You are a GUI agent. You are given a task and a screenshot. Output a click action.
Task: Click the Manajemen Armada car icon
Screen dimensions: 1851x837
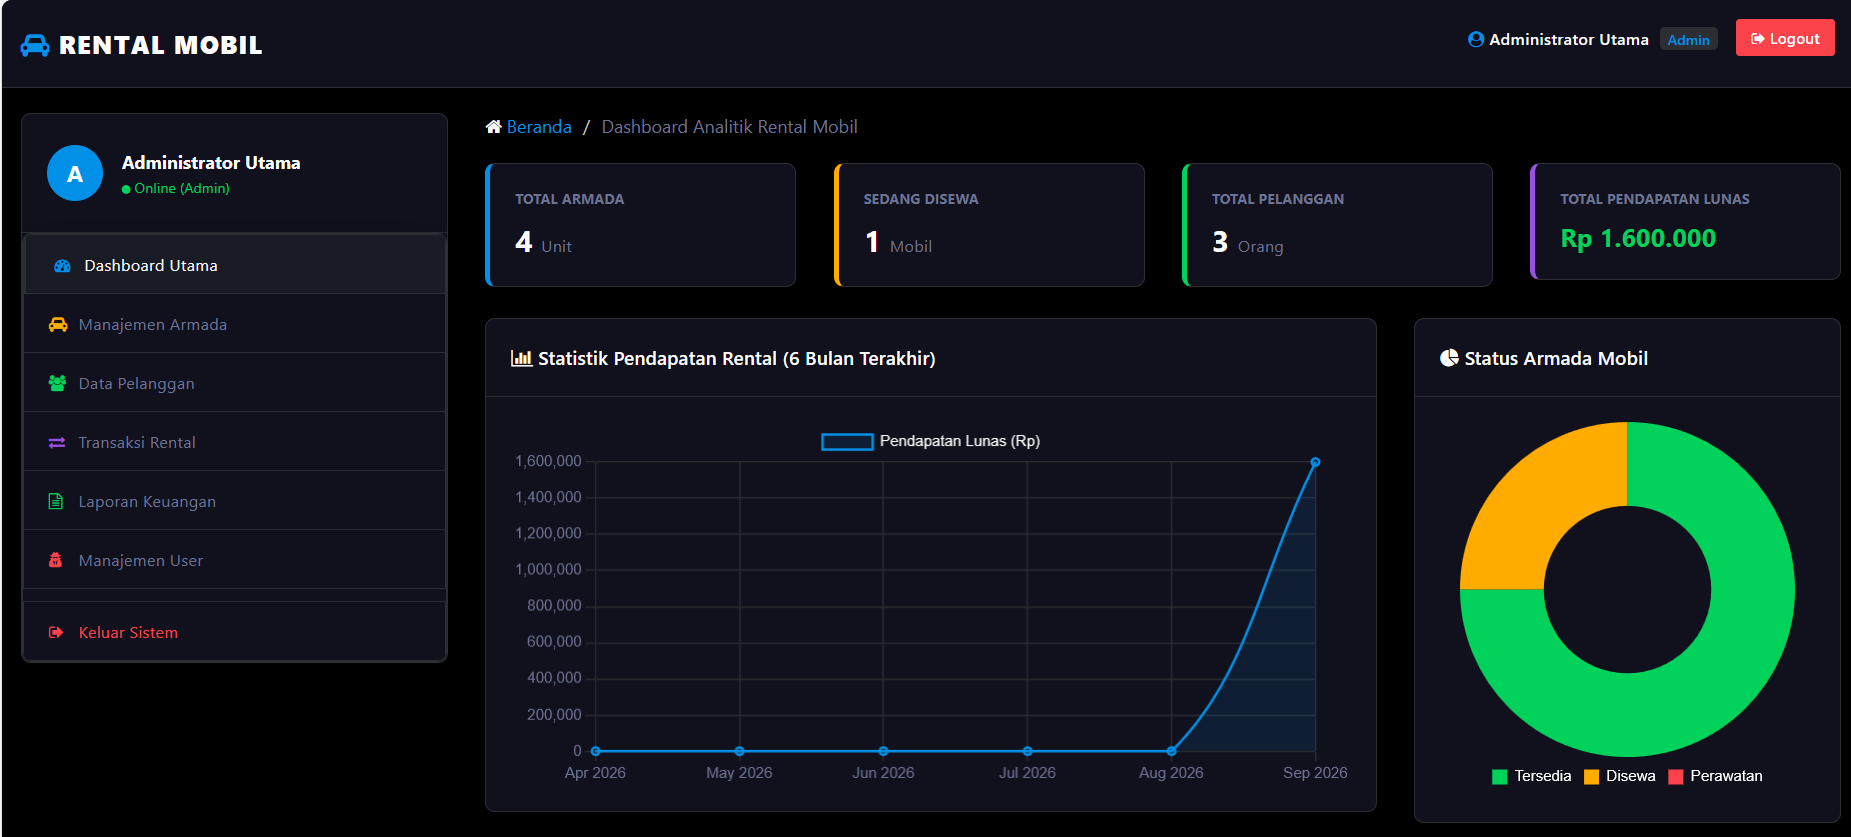point(58,325)
